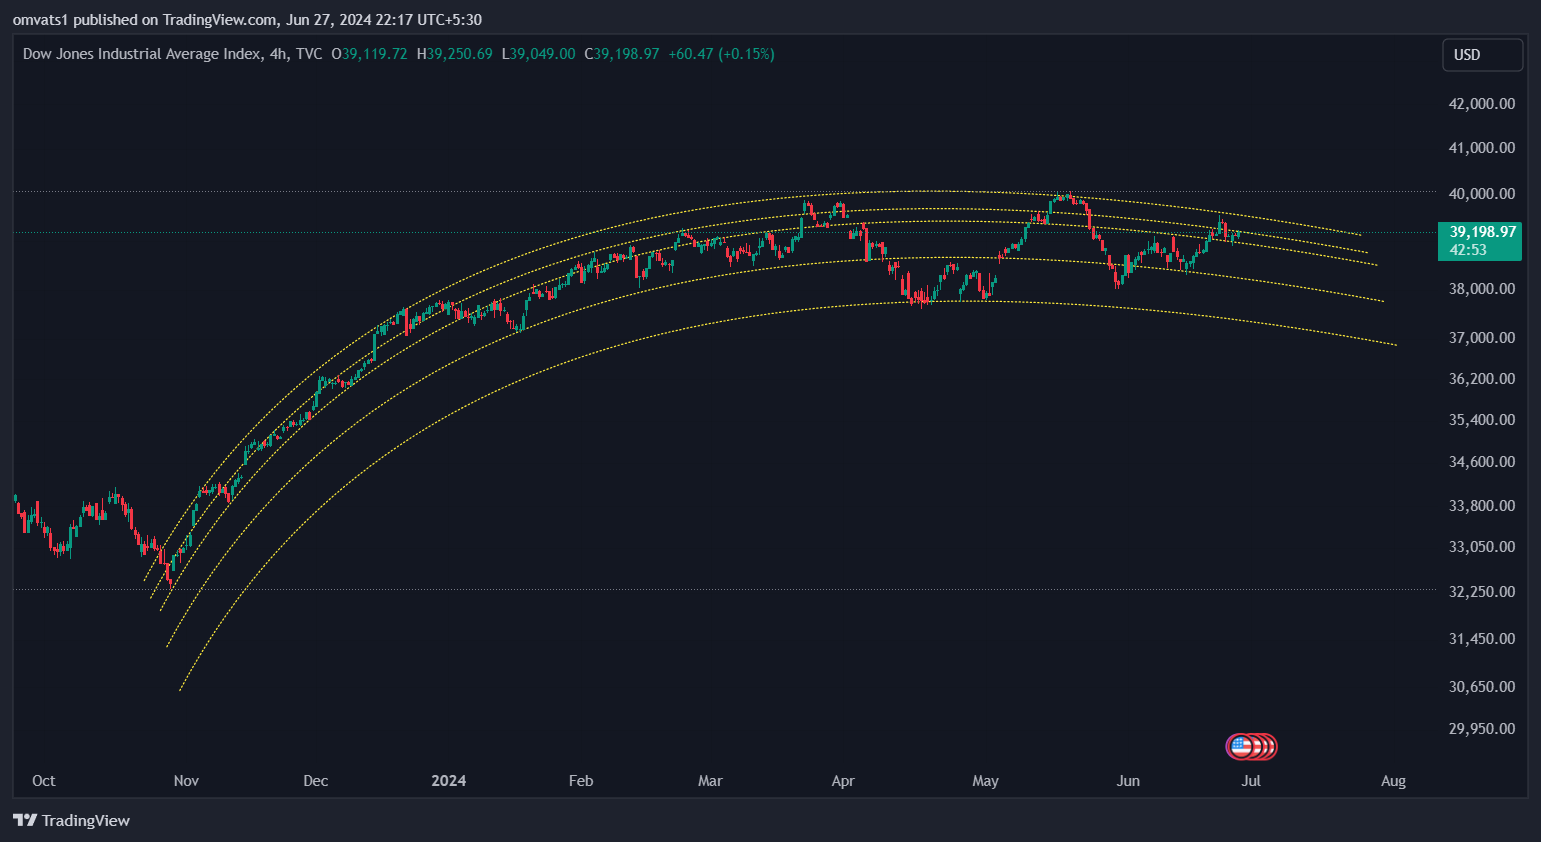Click the Jul label on time axis

1251,781
